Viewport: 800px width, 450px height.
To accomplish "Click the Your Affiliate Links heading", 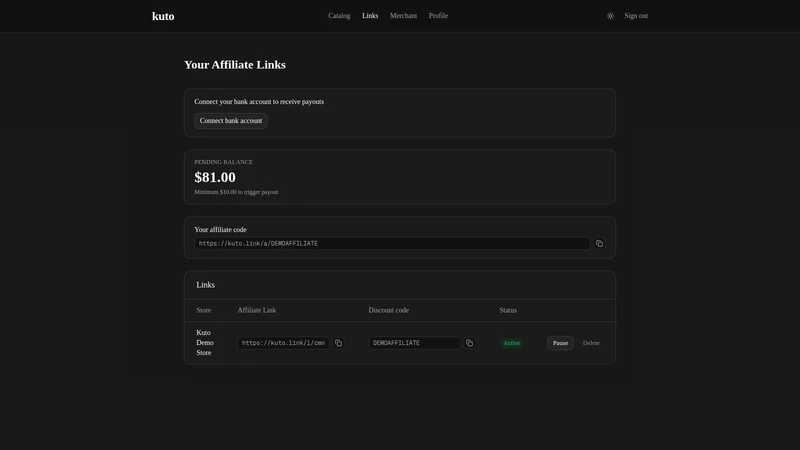I will 235,65.
